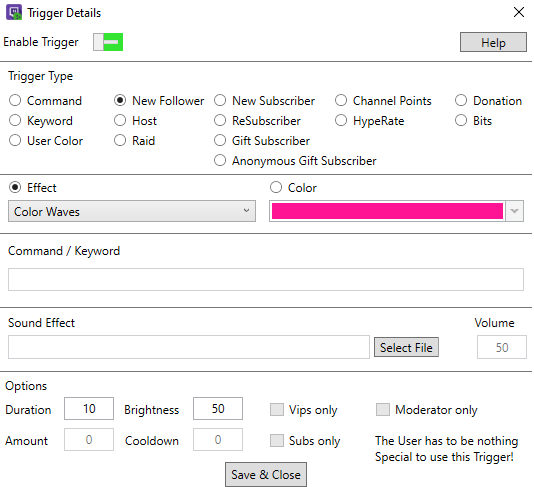Open the Help button

click(493, 42)
